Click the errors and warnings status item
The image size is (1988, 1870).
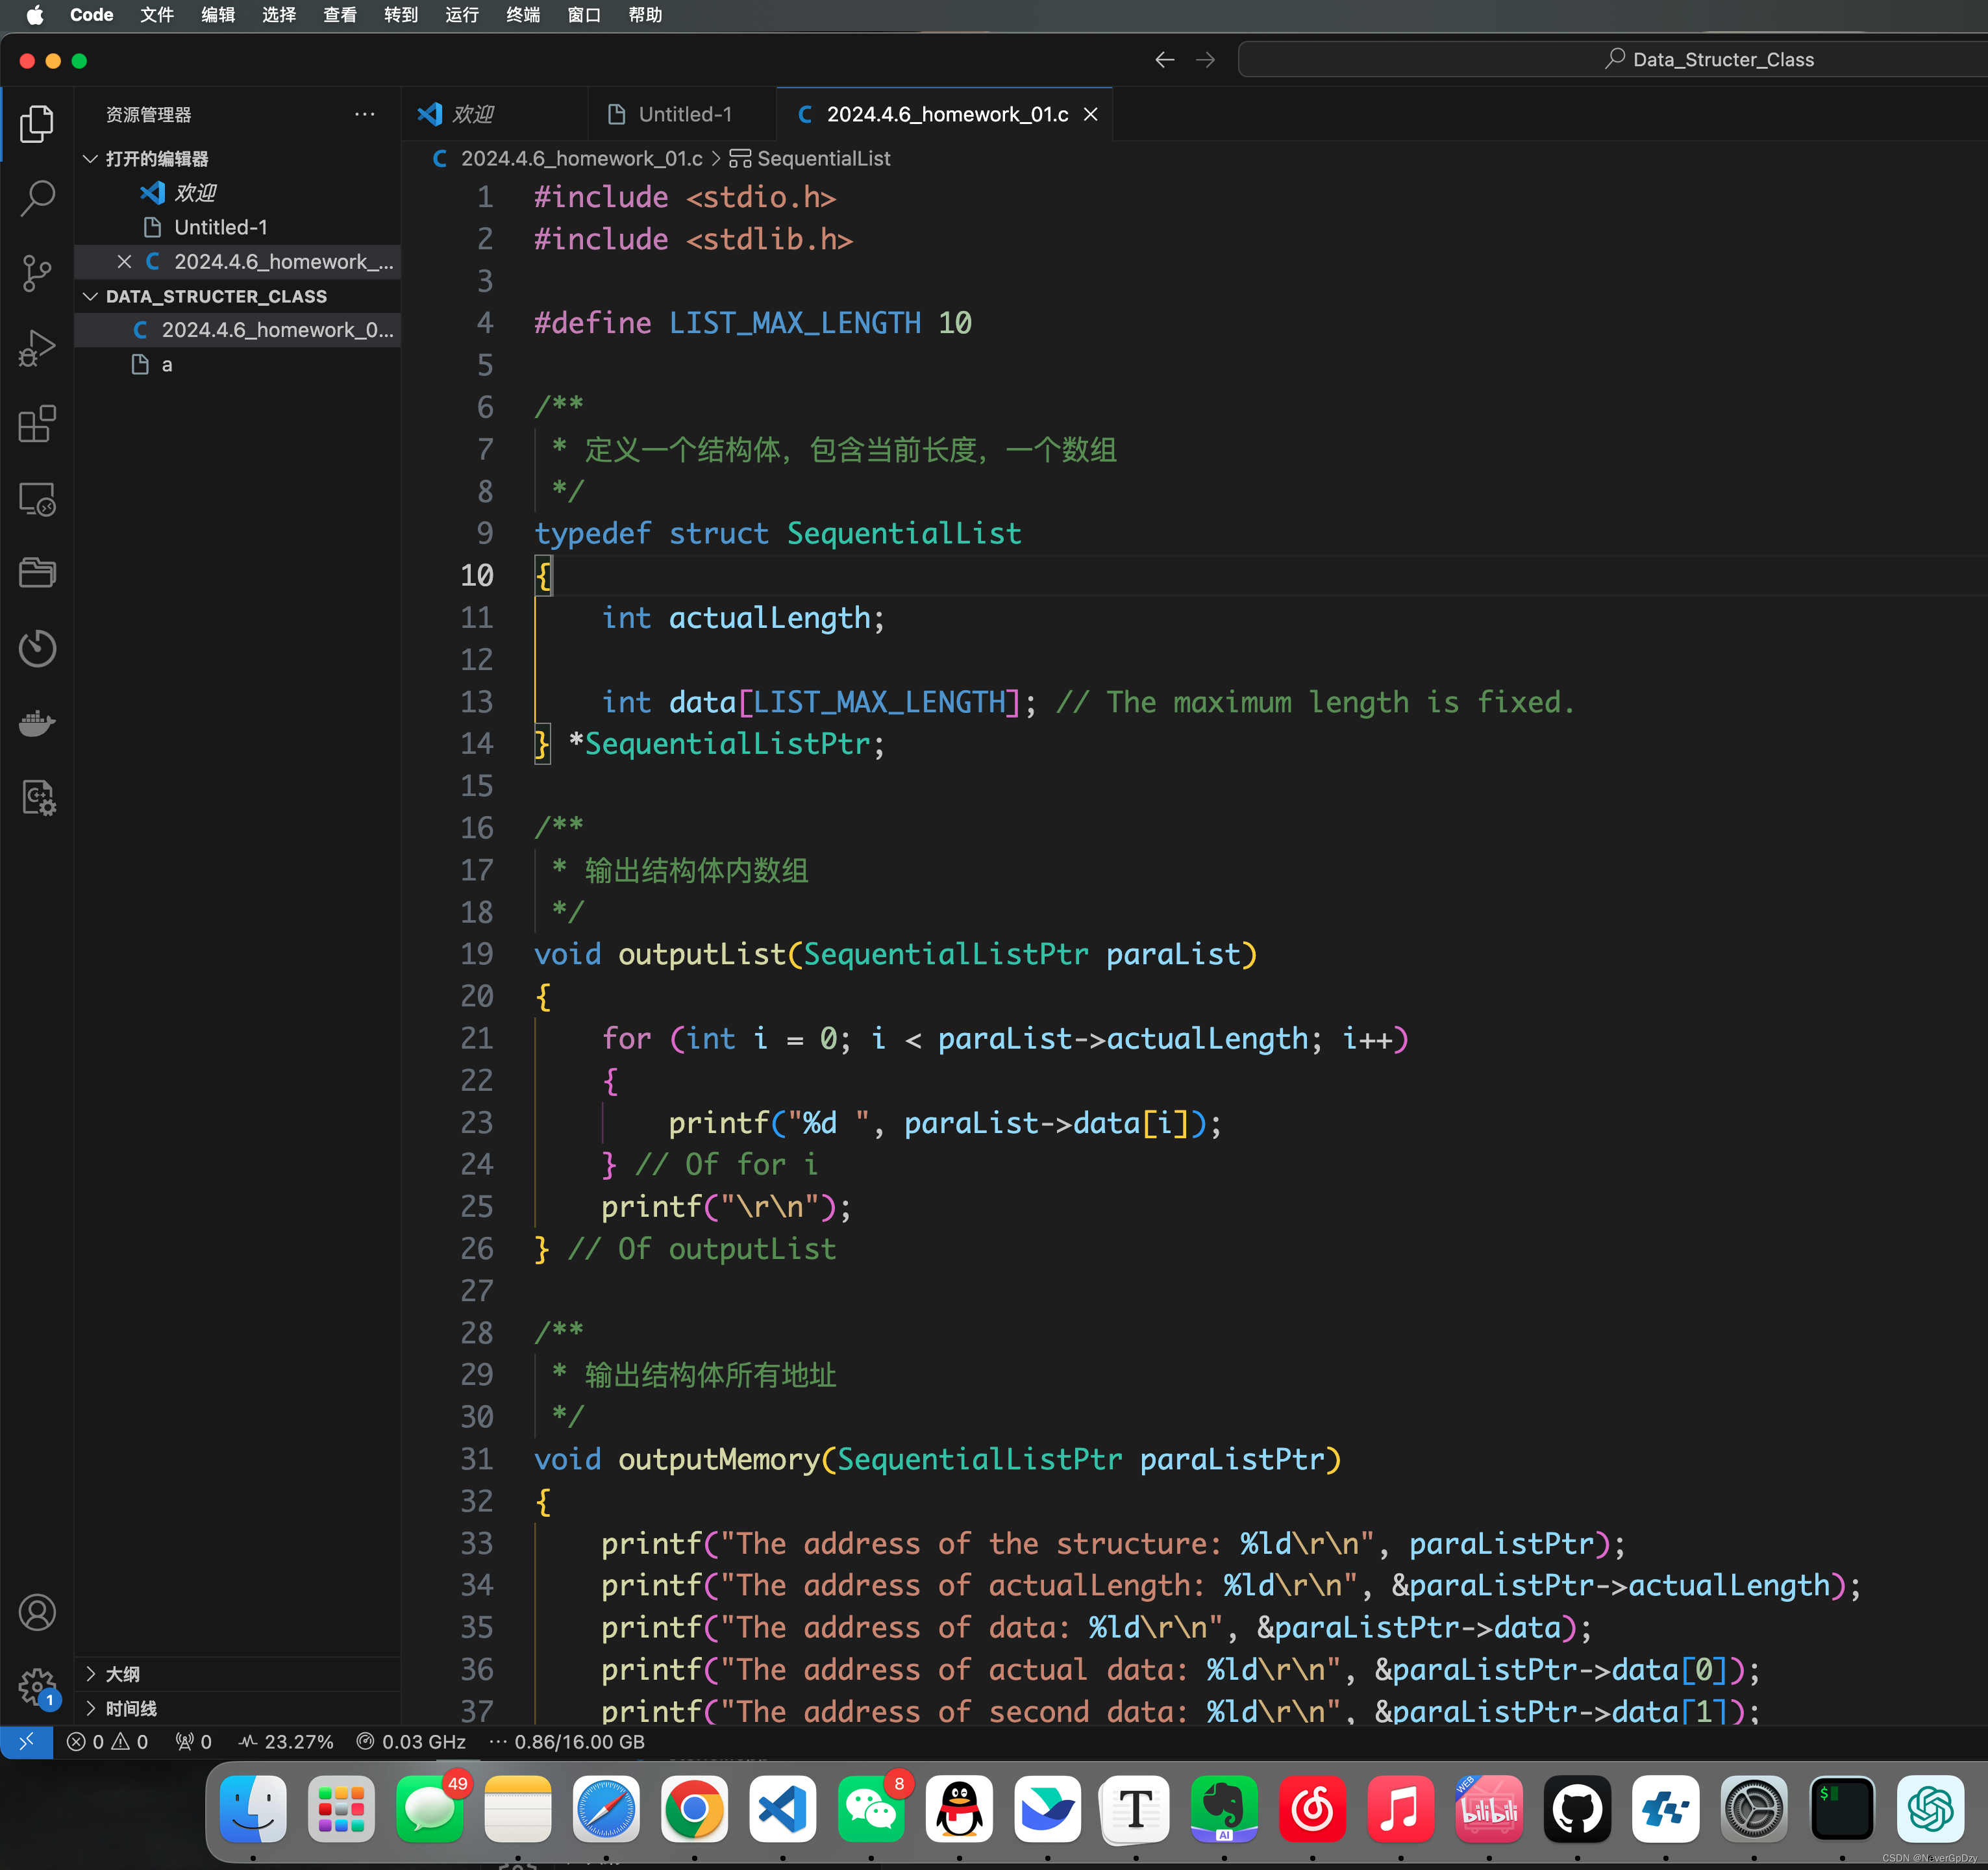pos(107,1741)
